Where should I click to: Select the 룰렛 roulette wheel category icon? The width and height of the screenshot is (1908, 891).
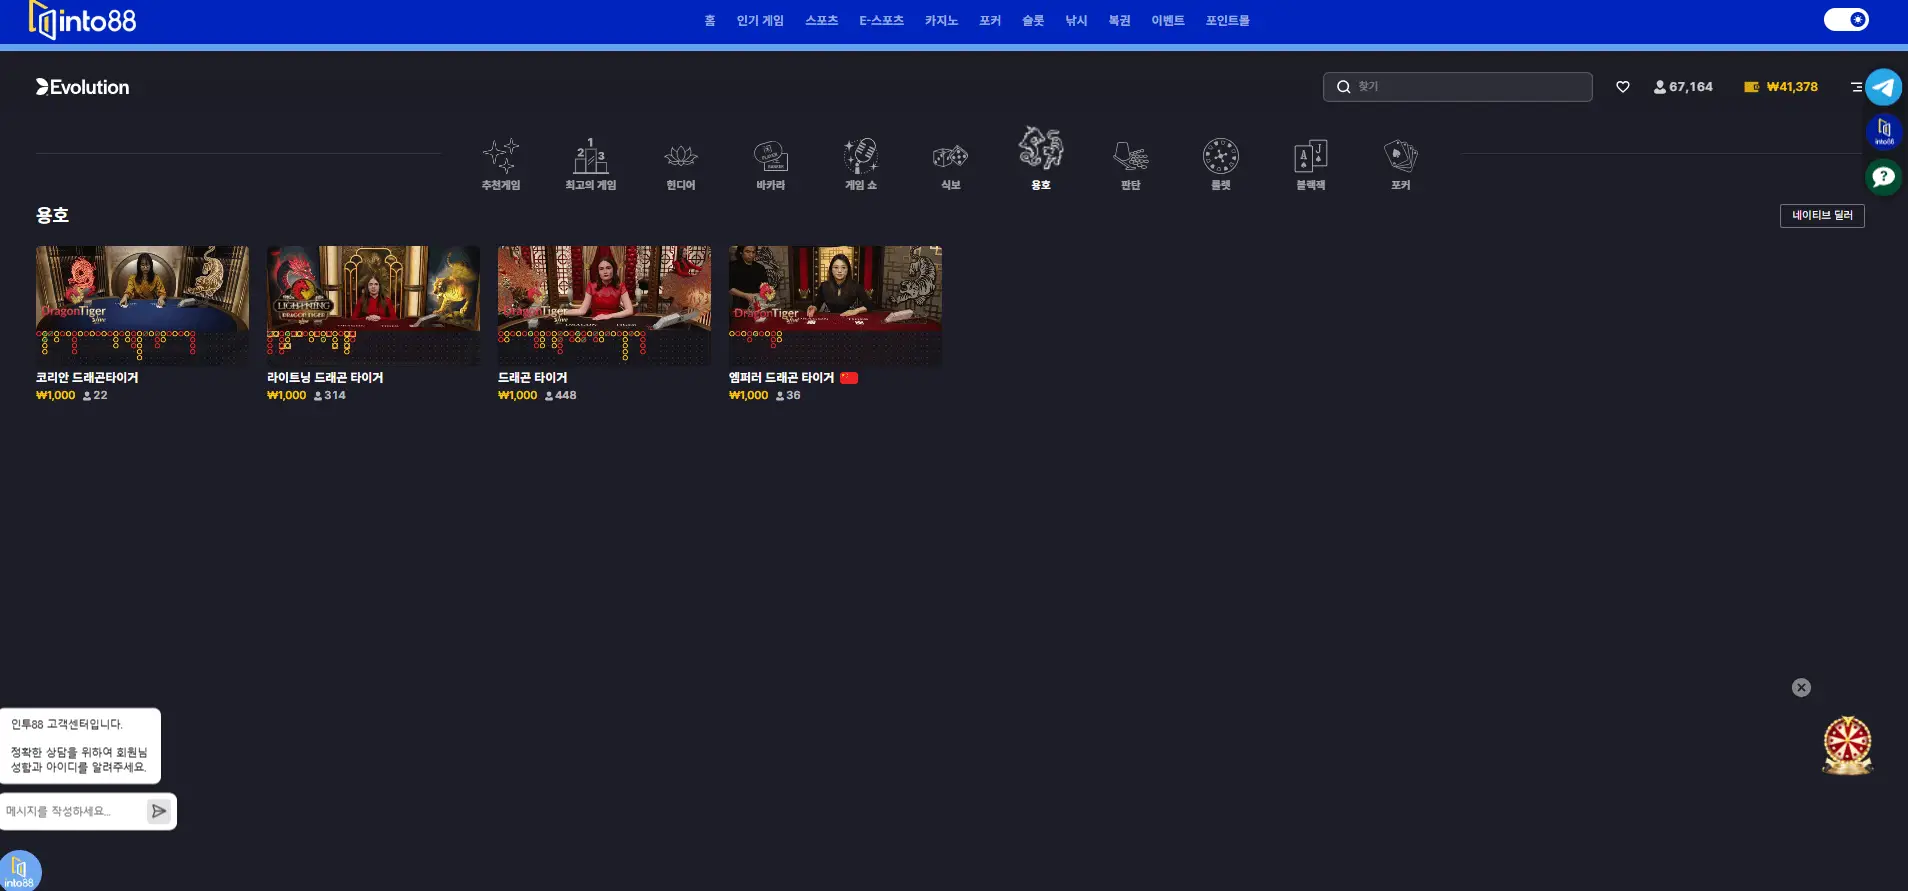click(1221, 156)
